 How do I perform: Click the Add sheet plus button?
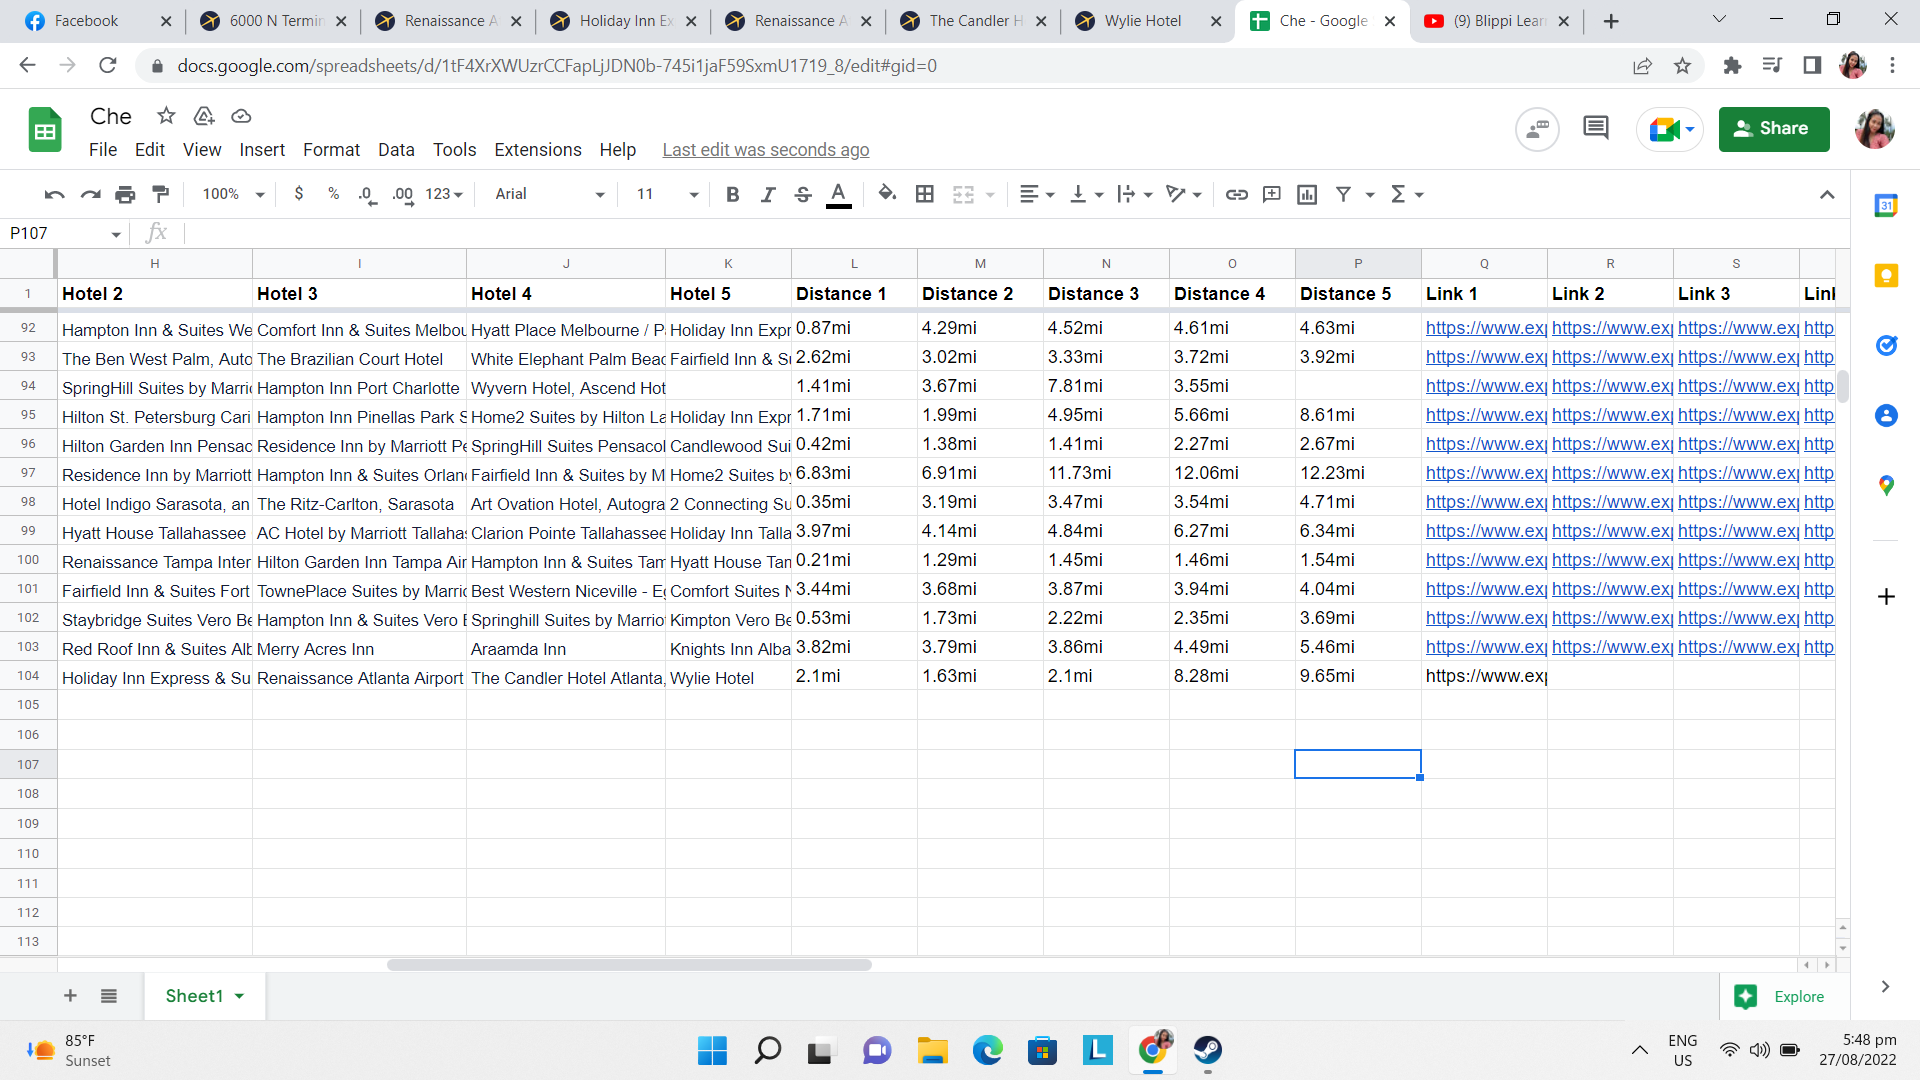[70, 996]
